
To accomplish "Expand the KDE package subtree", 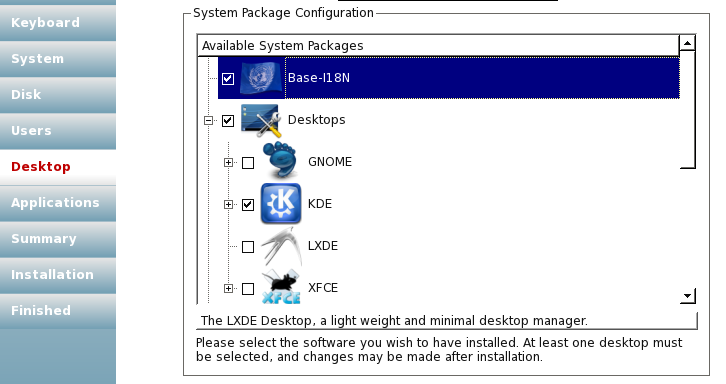I will (x=228, y=204).
